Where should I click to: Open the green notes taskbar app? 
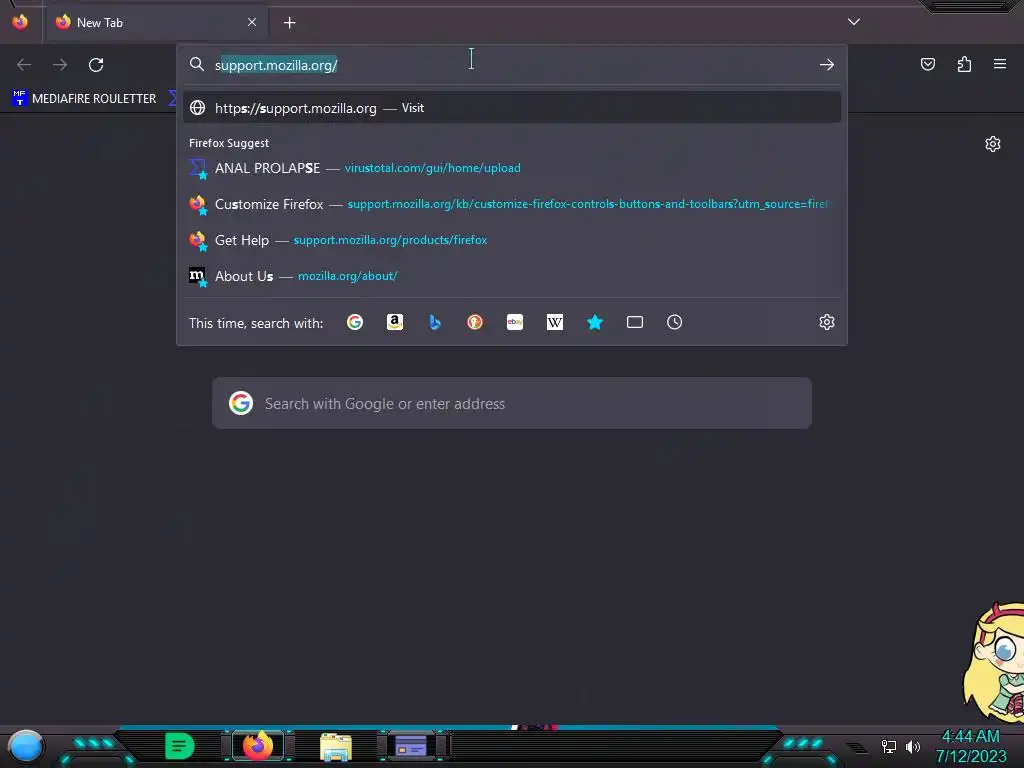180,746
